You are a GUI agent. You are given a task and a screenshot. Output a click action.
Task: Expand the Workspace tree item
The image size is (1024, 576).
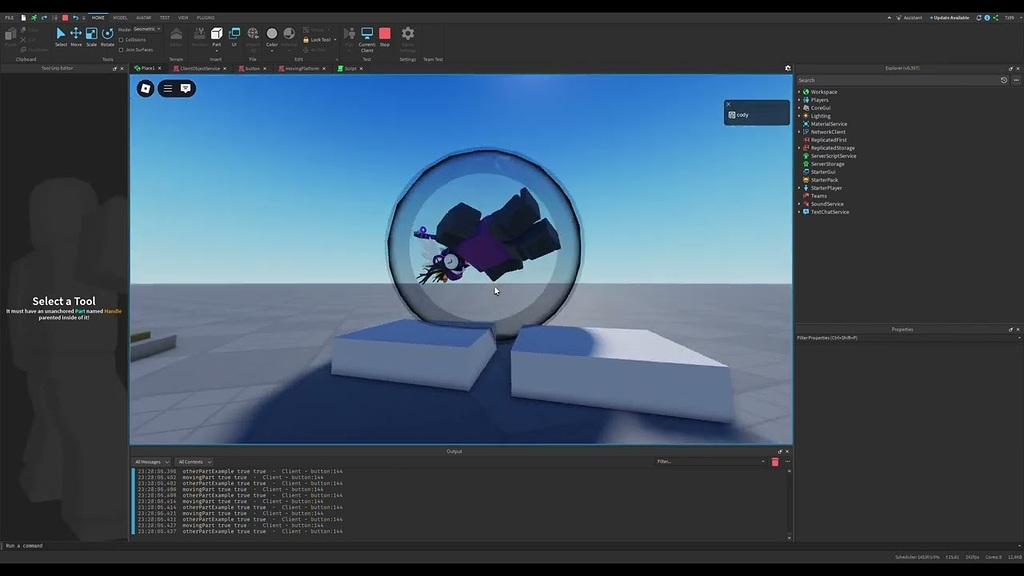pos(800,91)
